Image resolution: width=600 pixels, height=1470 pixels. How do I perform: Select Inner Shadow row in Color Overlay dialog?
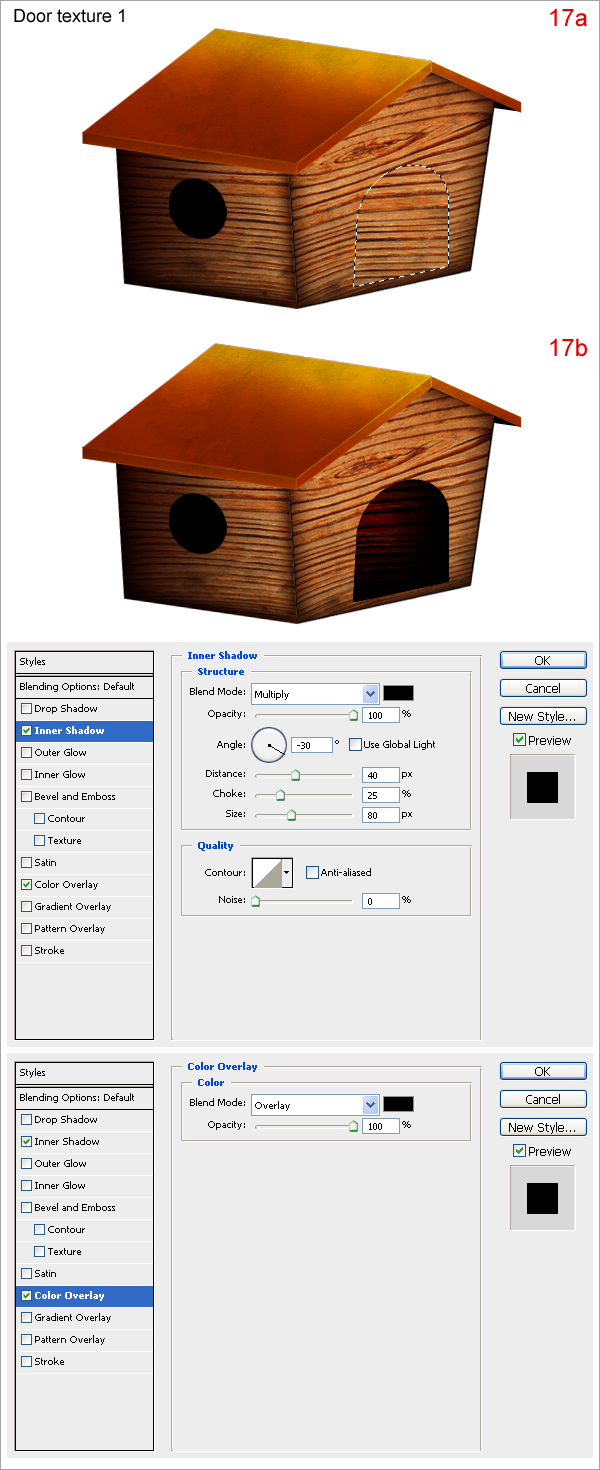[x=85, y=1142]
